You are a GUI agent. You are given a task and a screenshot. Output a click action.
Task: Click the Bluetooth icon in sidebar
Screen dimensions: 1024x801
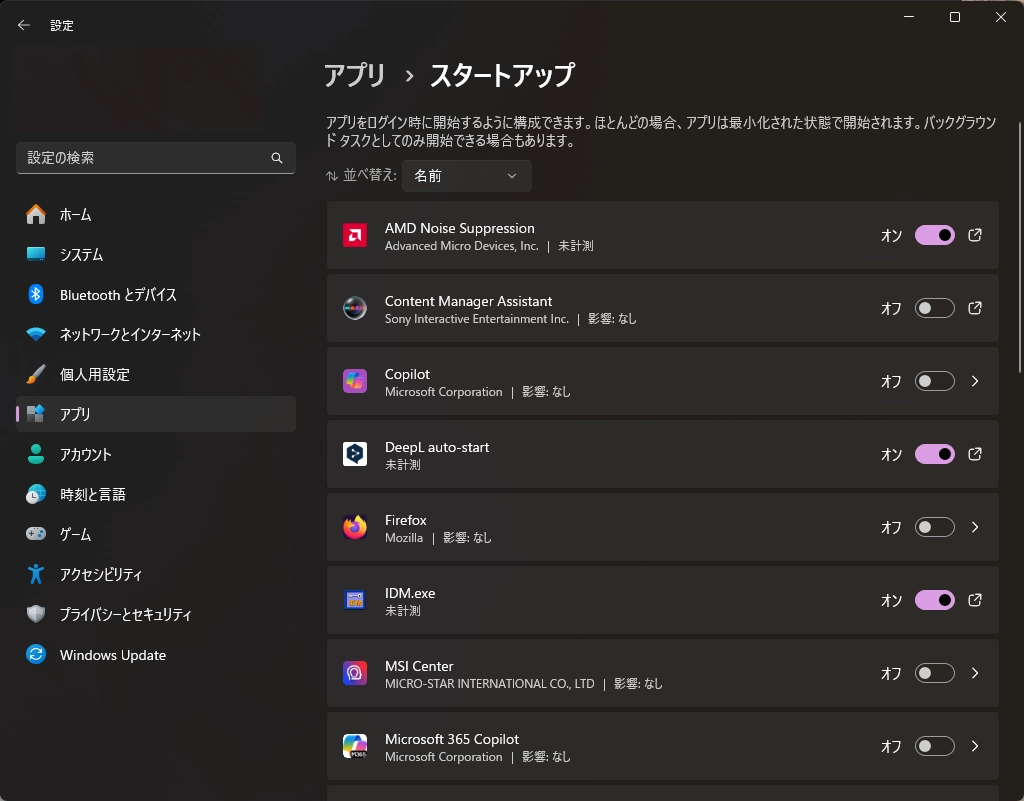click(x=36, y=294)
